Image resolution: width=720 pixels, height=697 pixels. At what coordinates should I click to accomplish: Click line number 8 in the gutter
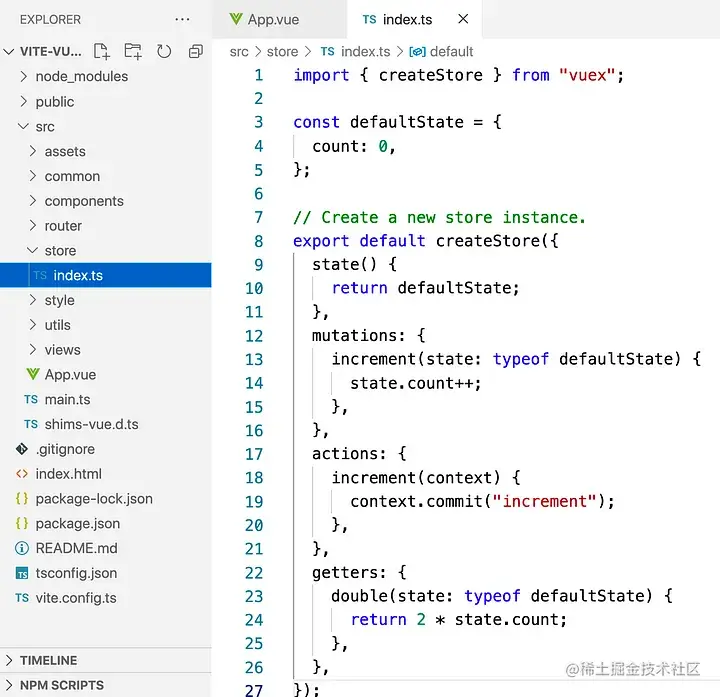pyautogui.click(x=259, y=241)
